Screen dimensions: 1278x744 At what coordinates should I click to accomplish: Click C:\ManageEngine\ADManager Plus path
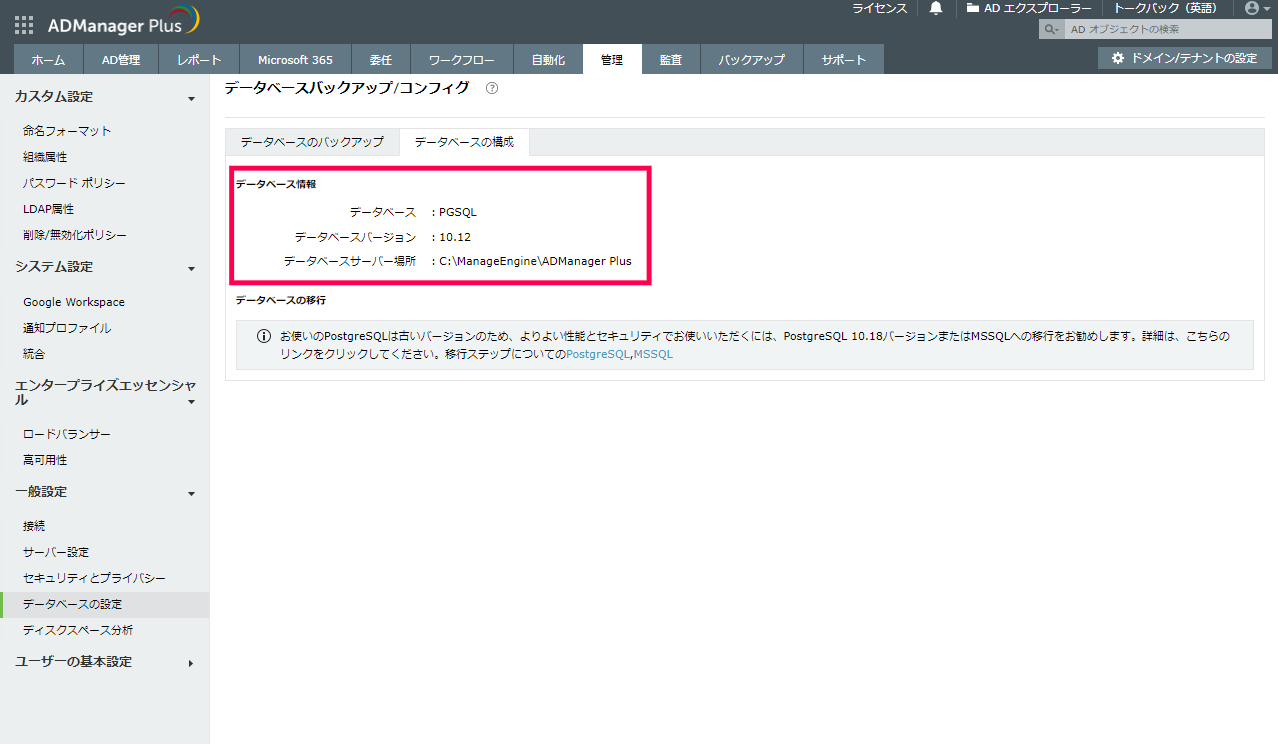tap(535, 261)
